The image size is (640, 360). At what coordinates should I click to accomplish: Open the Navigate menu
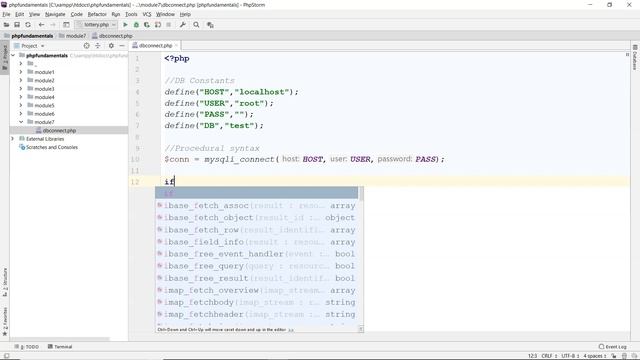(55, 14)
